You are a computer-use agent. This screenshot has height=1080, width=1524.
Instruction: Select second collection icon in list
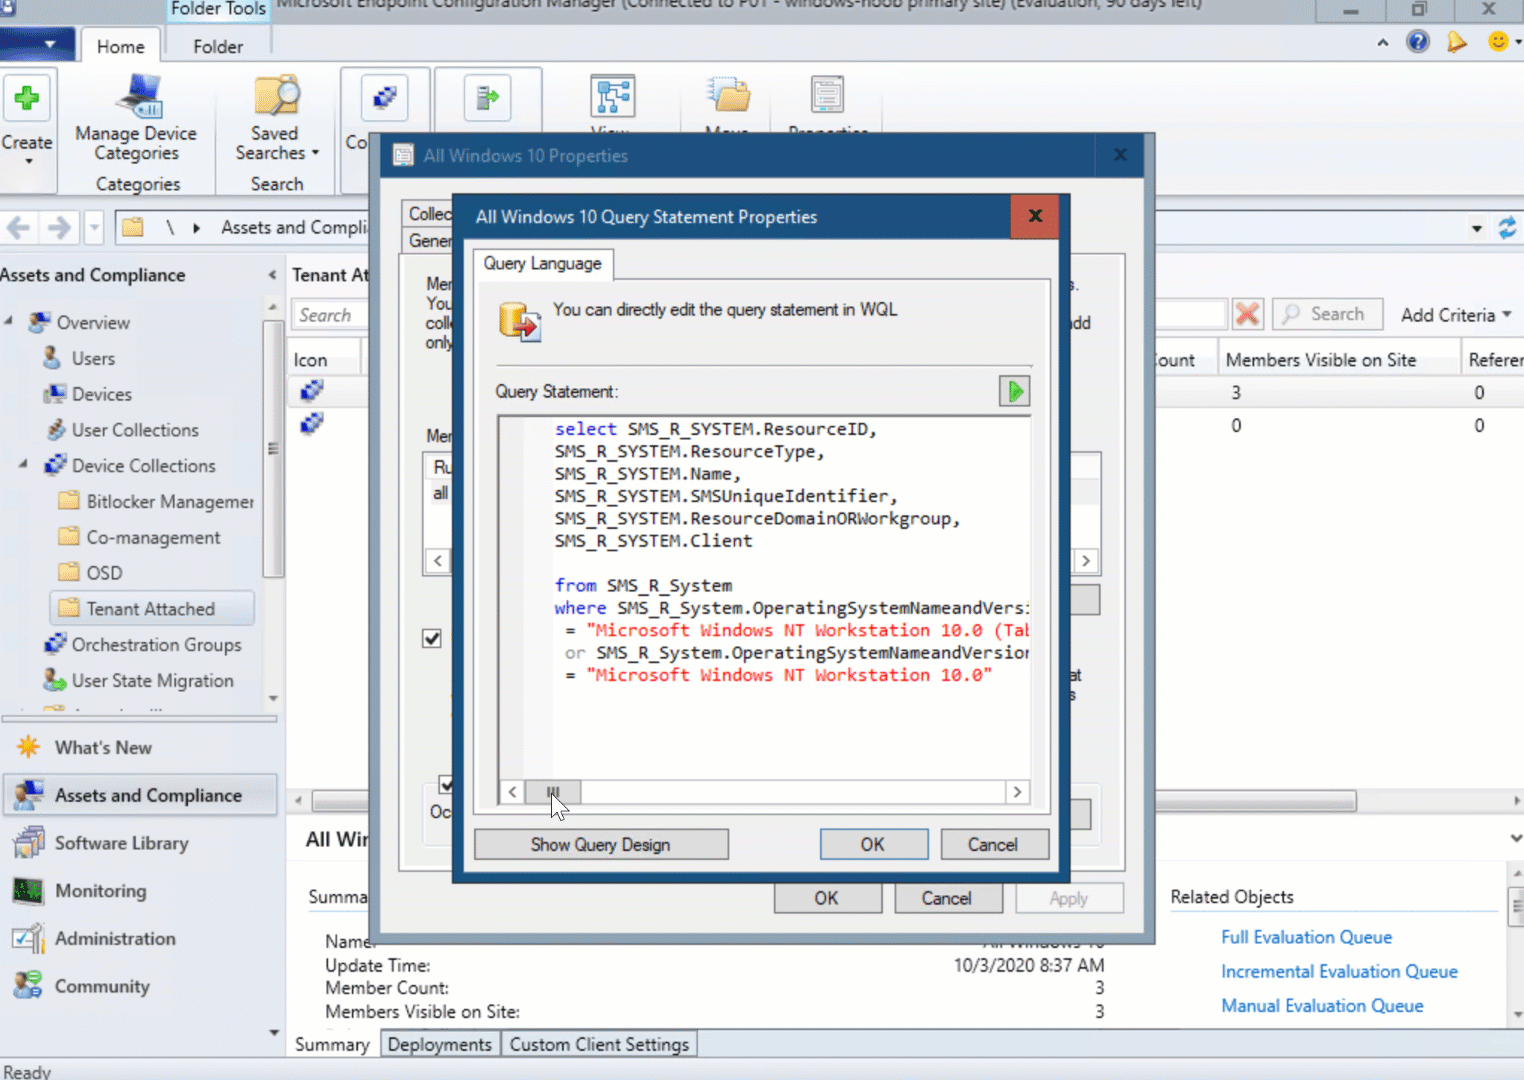[x=312, y=424]
